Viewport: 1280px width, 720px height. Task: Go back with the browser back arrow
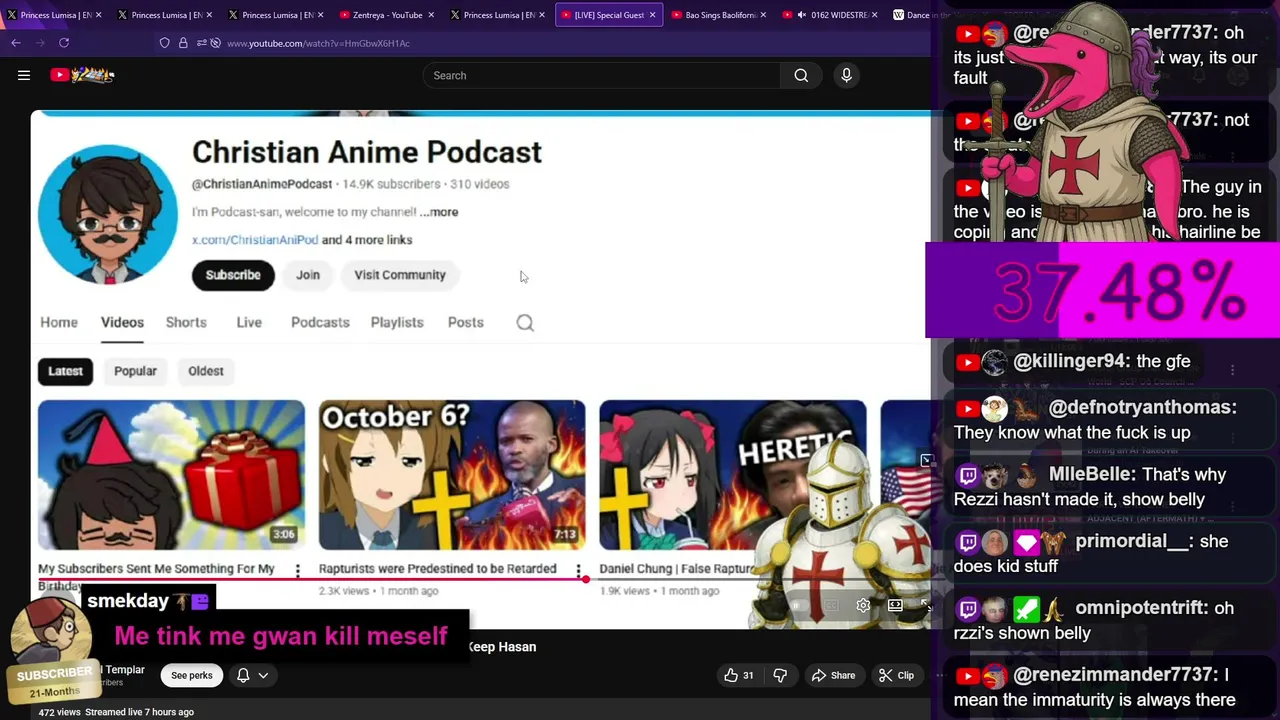(x=16, y=43)
